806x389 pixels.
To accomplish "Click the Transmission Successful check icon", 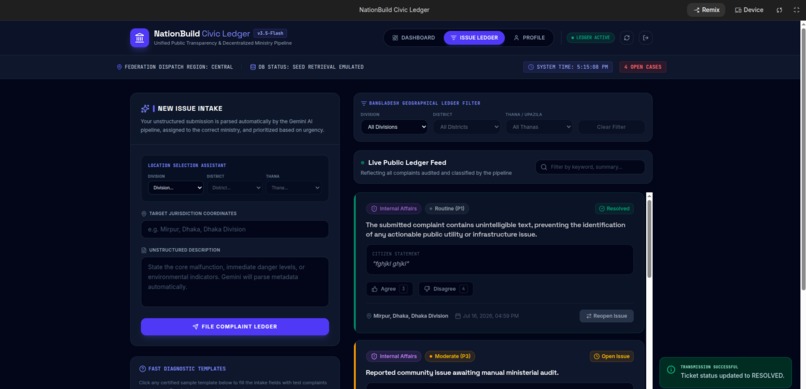I will [670, 369].
